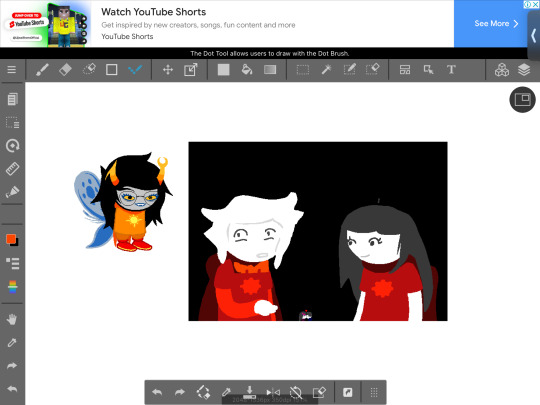Tap the flashlight icon in sidebar
540x405 pixels.
pos(12,192)
